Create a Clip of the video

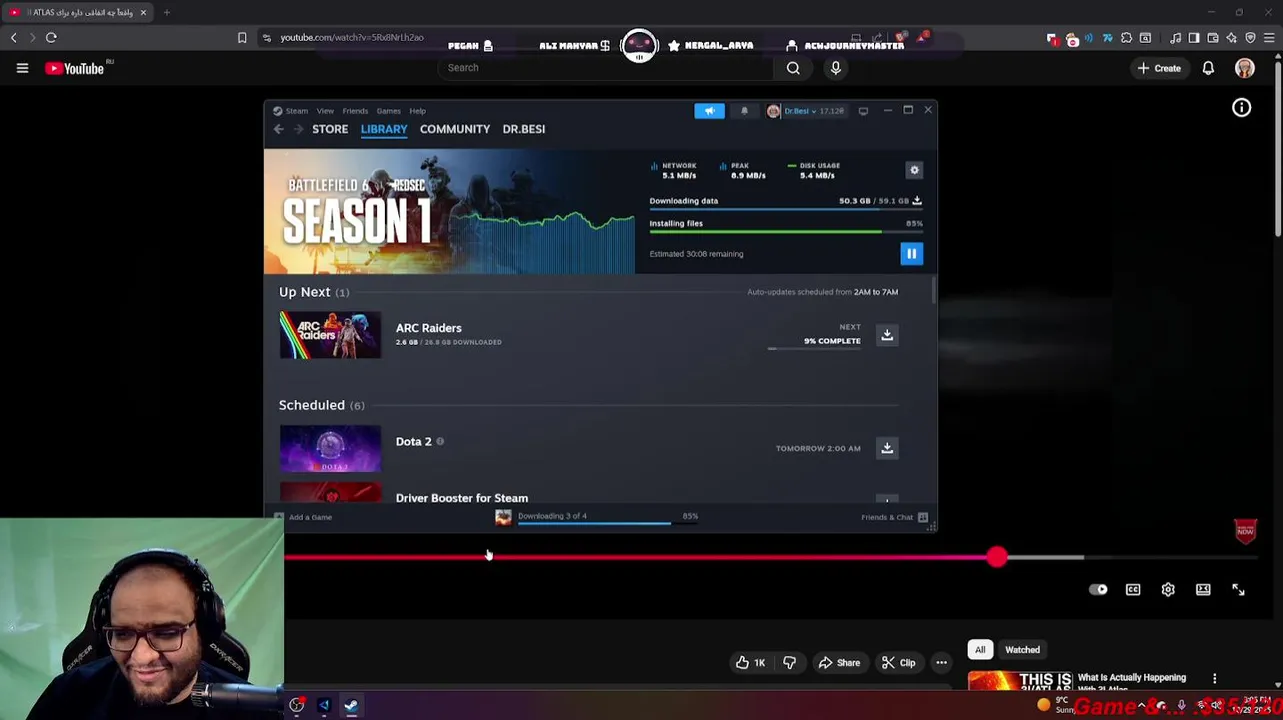pyautogui.click(x=898, y=663)
